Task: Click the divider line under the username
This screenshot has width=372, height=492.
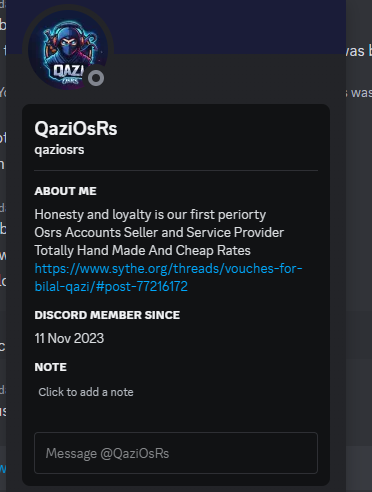Action: pos(176,170)
